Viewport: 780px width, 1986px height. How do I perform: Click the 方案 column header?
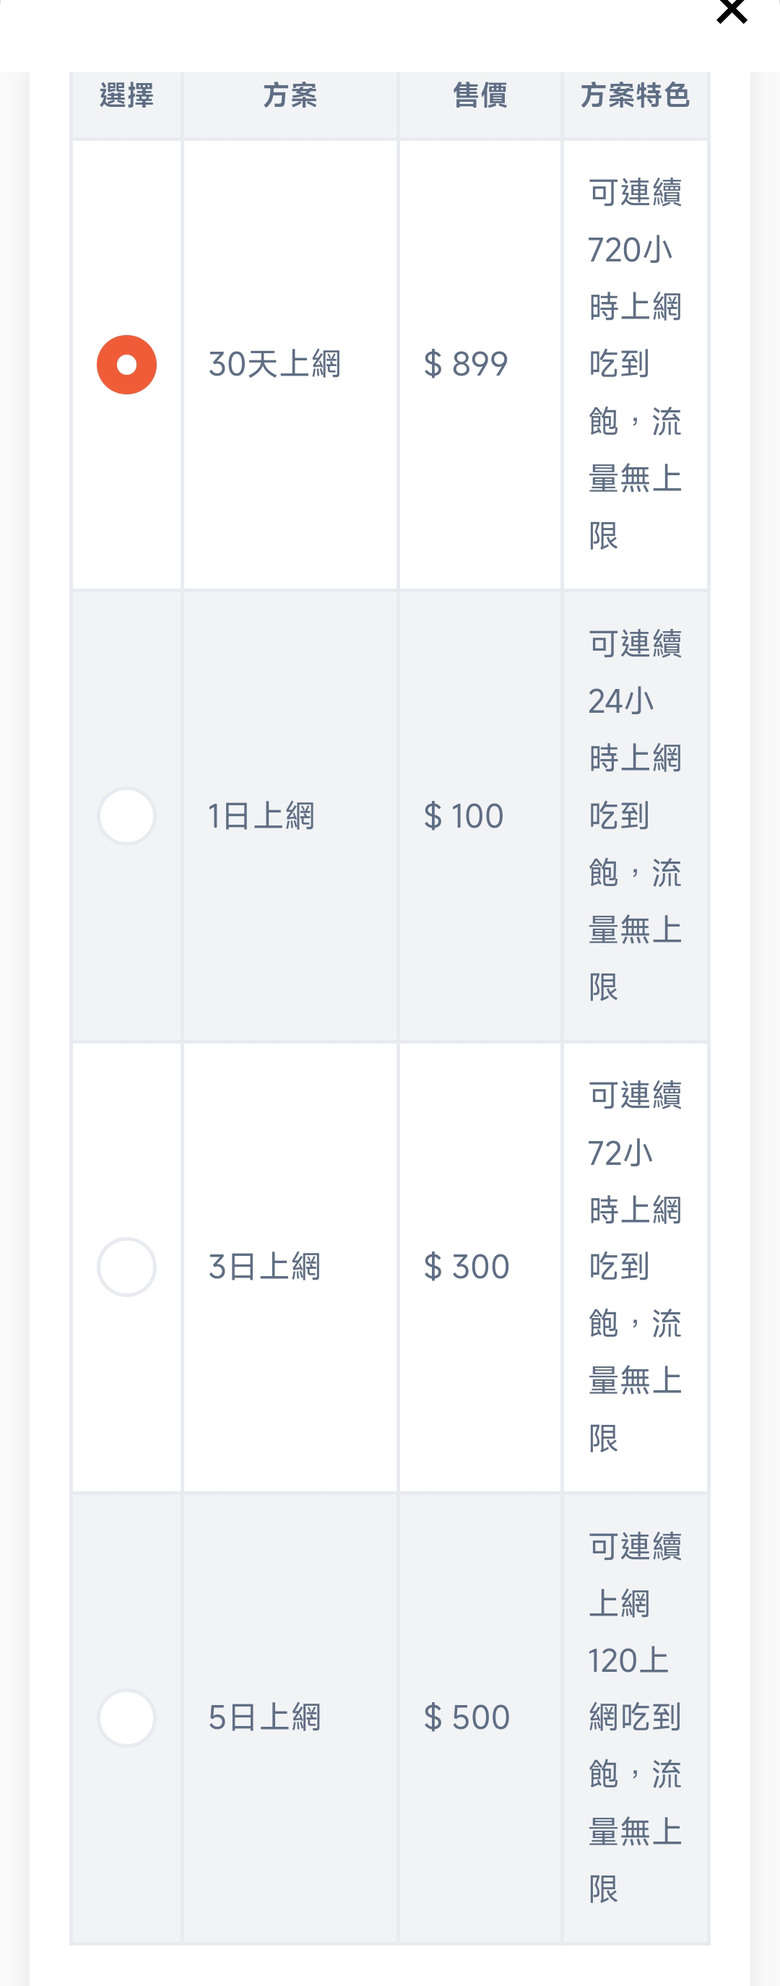tap(290, 96)
